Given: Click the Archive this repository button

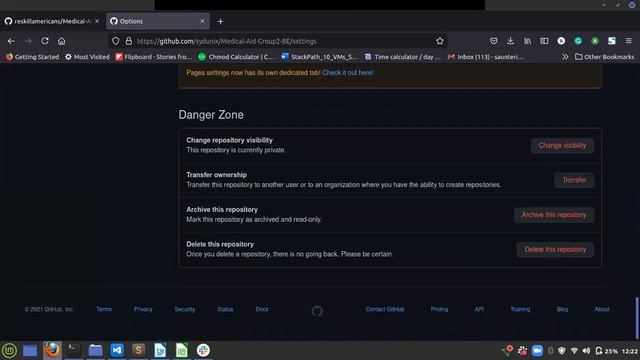Looking at the screenshot, I should click(x=553, y=215).
